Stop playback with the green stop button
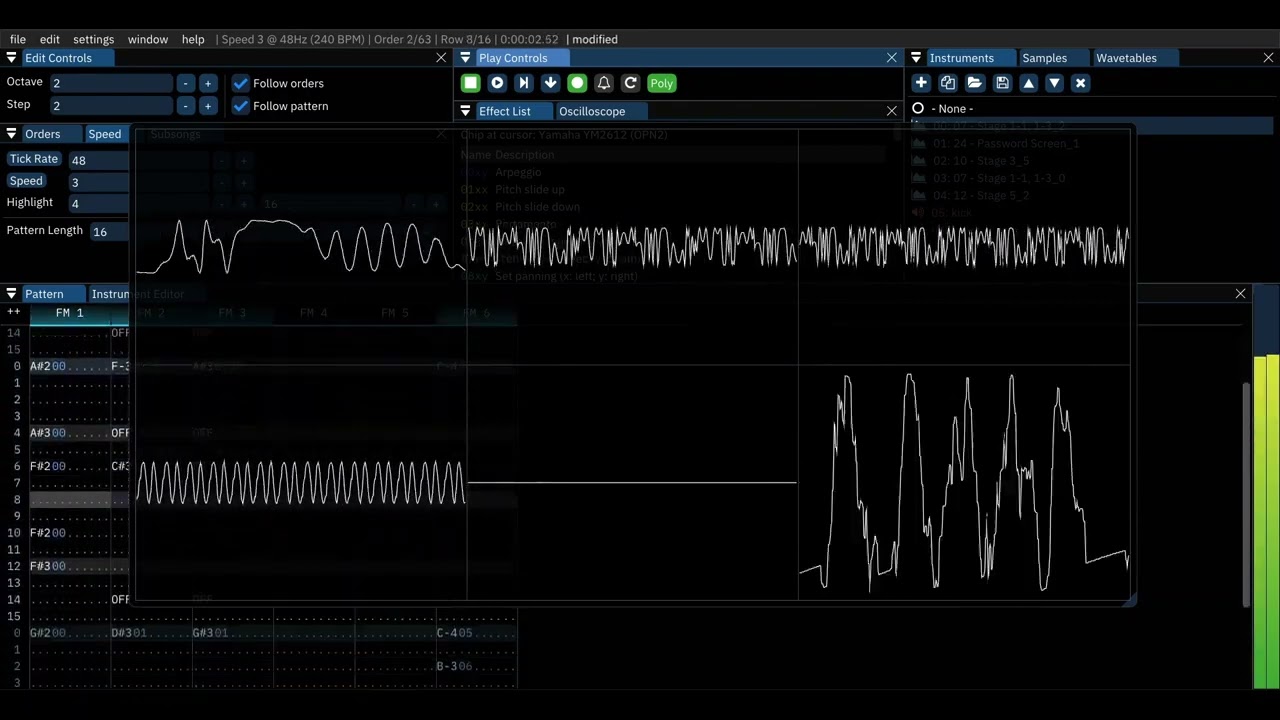1280x720 pixels. [470, 83]
